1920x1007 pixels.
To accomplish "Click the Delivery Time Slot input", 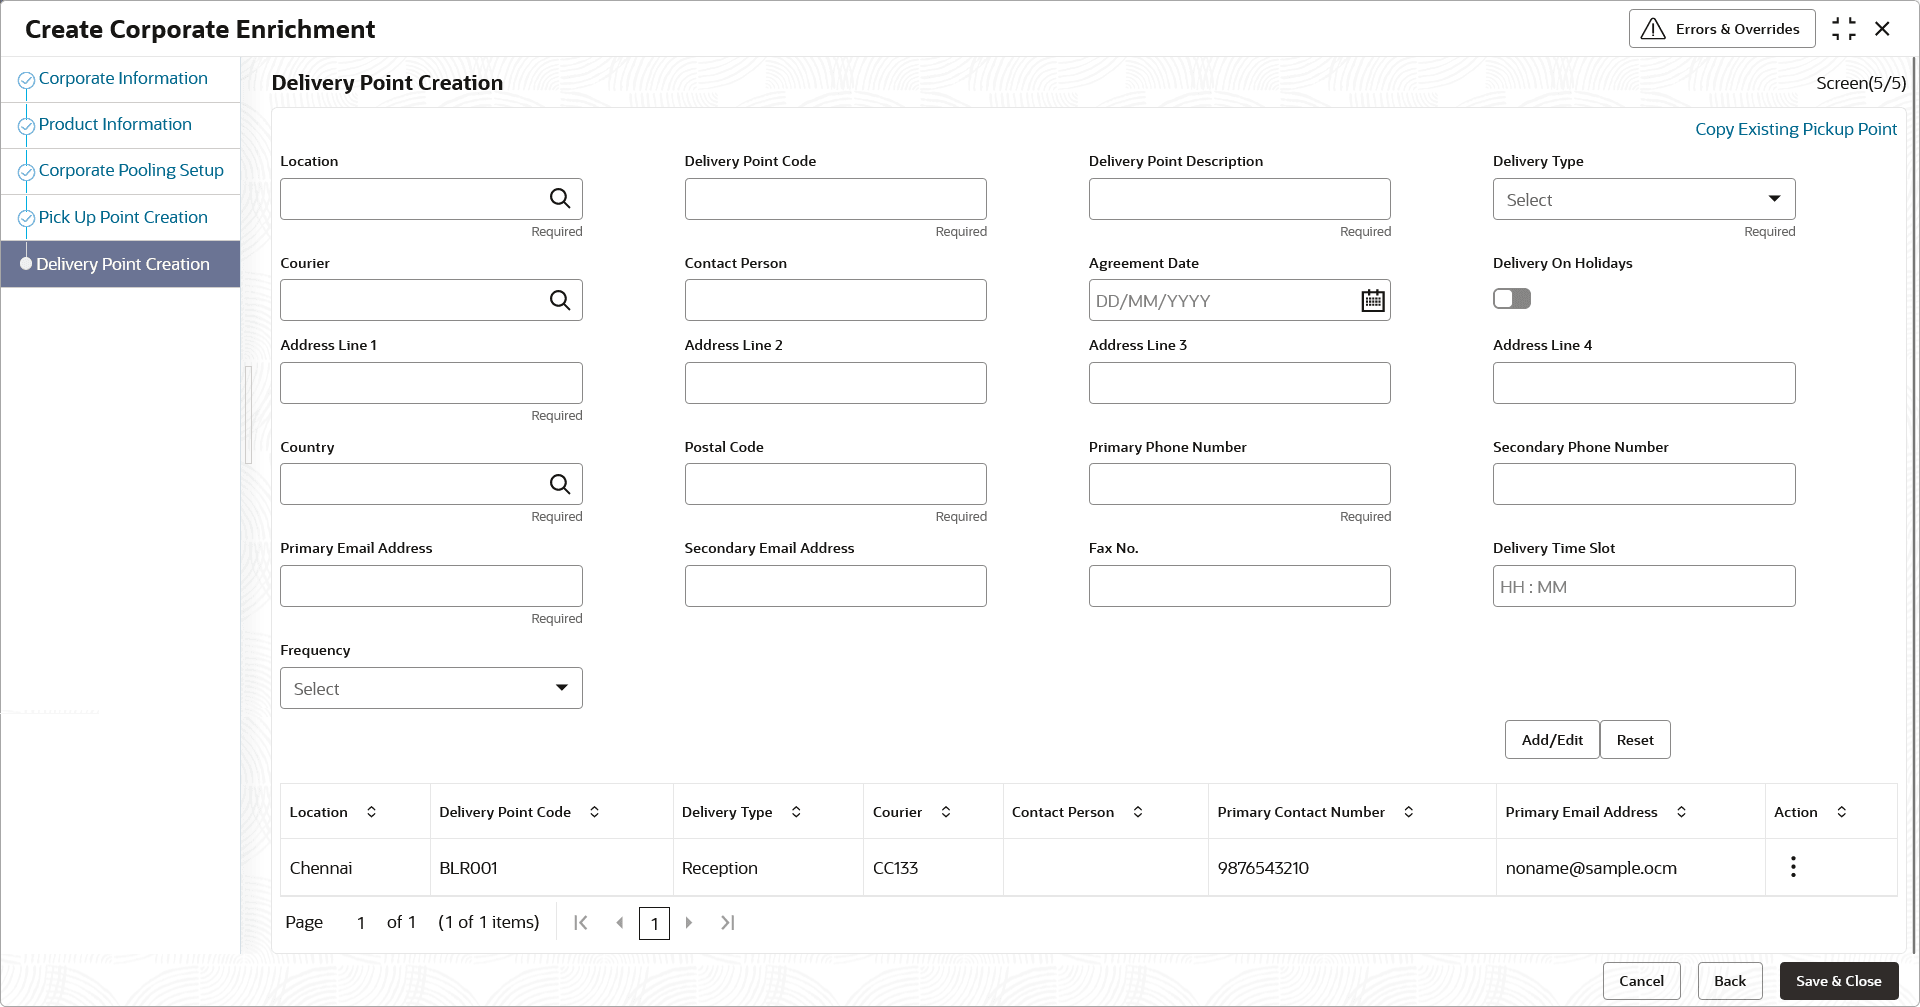I will (1643, 587).
